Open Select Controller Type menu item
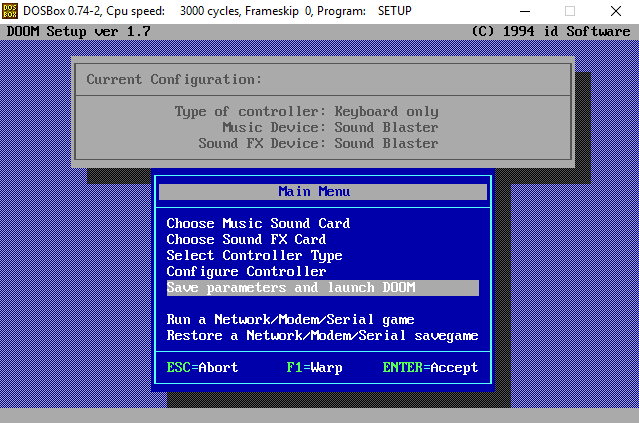The width and height of the screenshot is (639, 423). tap(254, 256)
